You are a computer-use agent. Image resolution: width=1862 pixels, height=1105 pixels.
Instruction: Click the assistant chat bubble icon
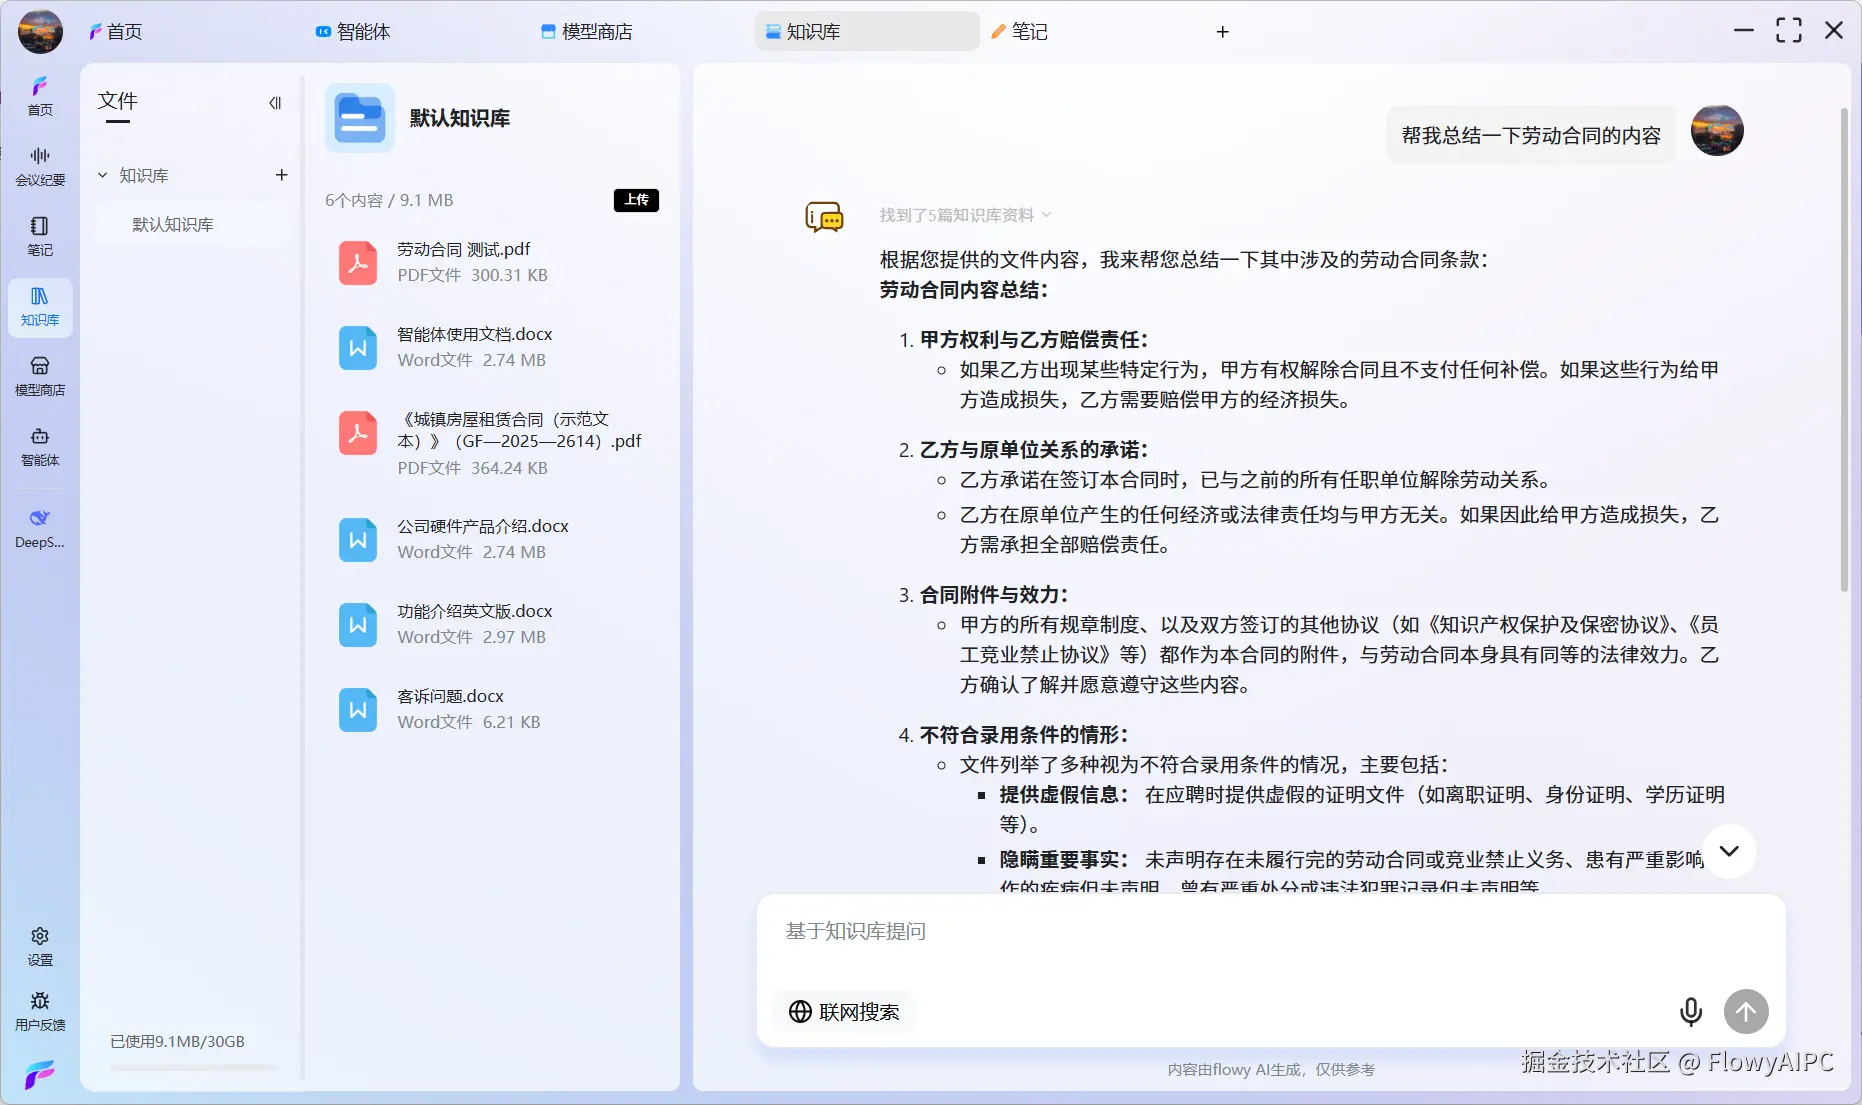tap(825, 216)
